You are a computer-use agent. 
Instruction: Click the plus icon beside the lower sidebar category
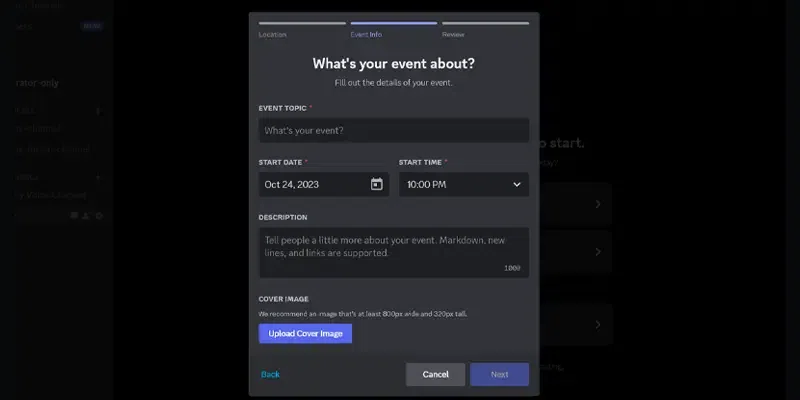pyautogui.click(x=98, y=177)
